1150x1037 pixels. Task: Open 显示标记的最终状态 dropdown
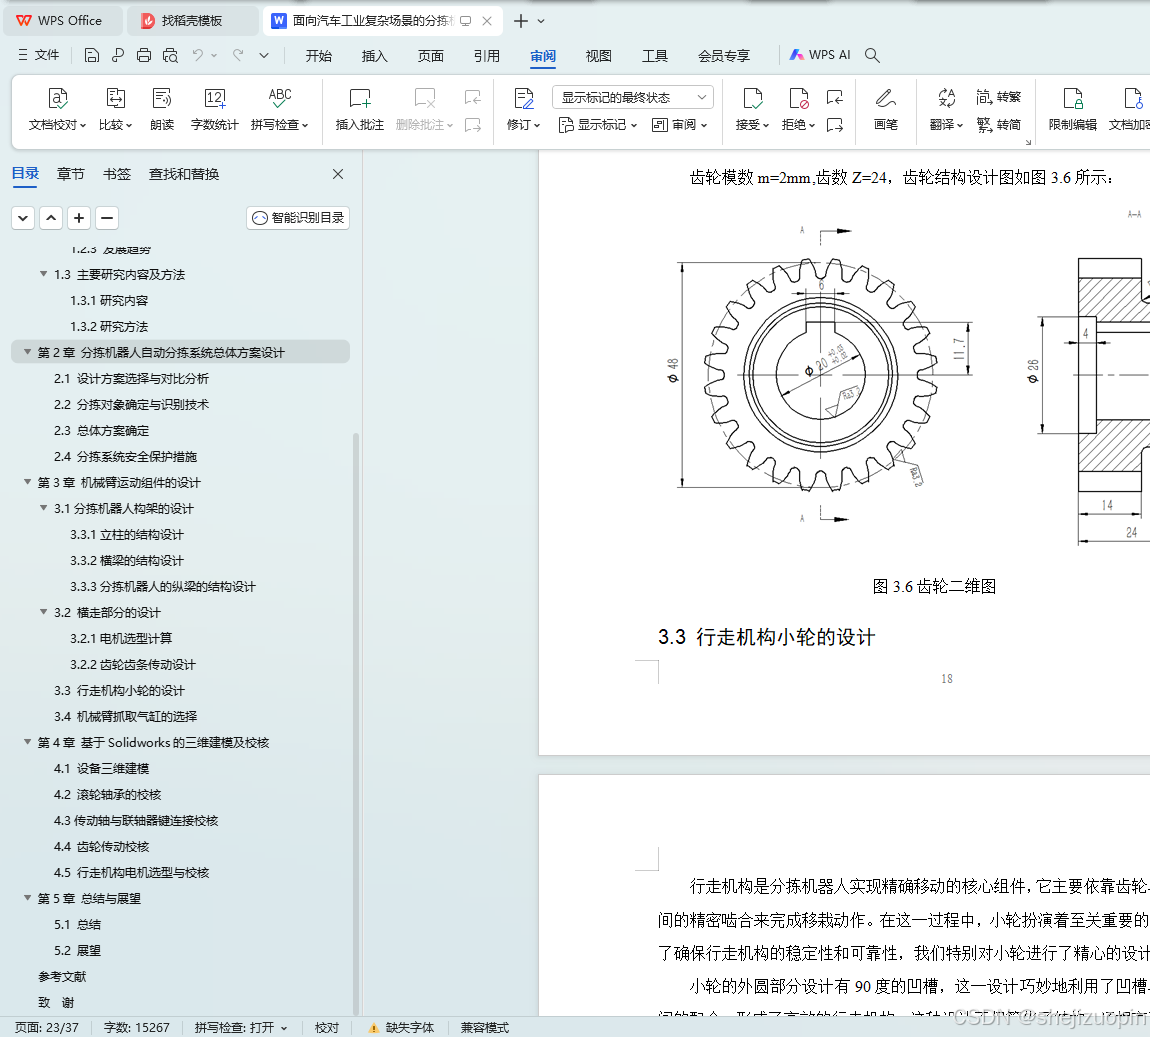(632, 98)
